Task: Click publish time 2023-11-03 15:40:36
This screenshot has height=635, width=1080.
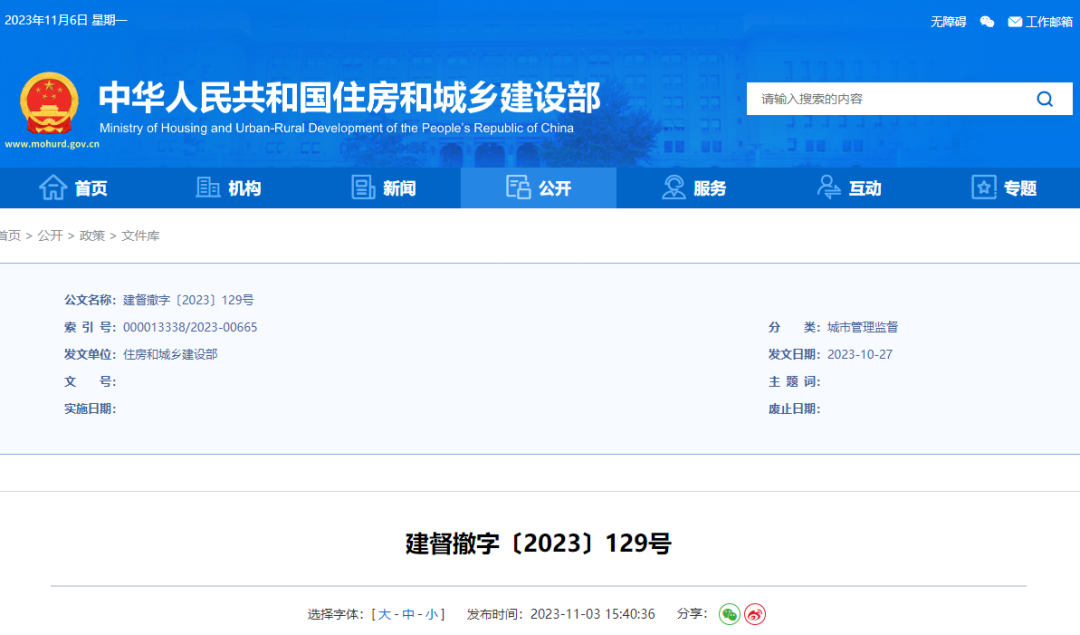Action: 592,614
